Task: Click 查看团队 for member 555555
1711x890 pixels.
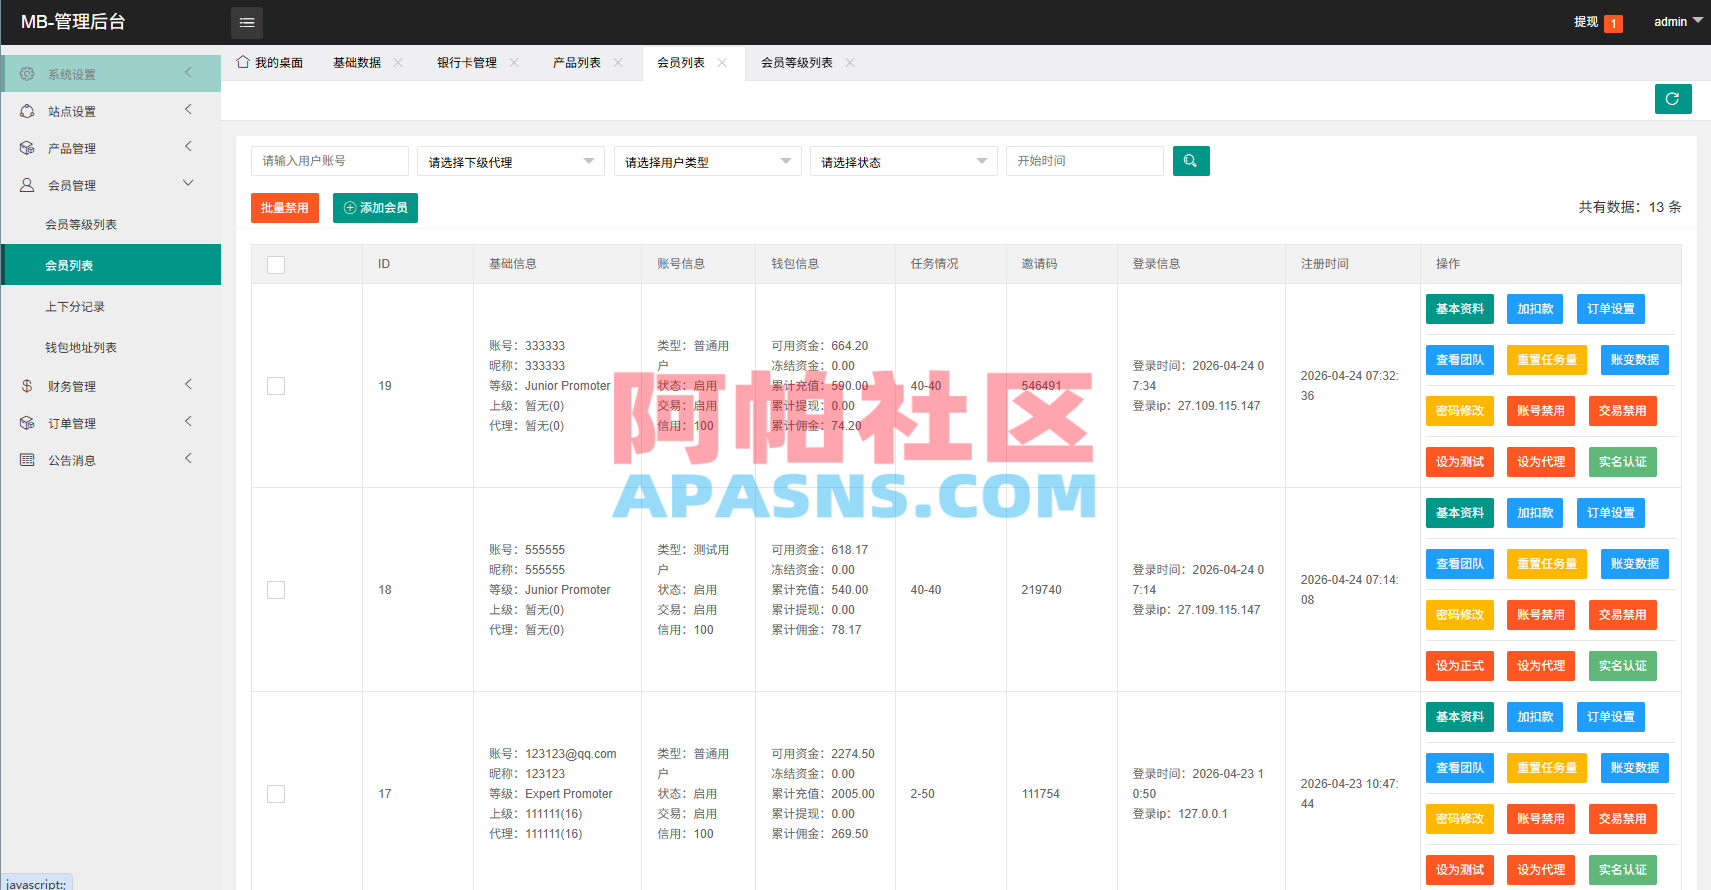Action: click(x=1460, y=564)
